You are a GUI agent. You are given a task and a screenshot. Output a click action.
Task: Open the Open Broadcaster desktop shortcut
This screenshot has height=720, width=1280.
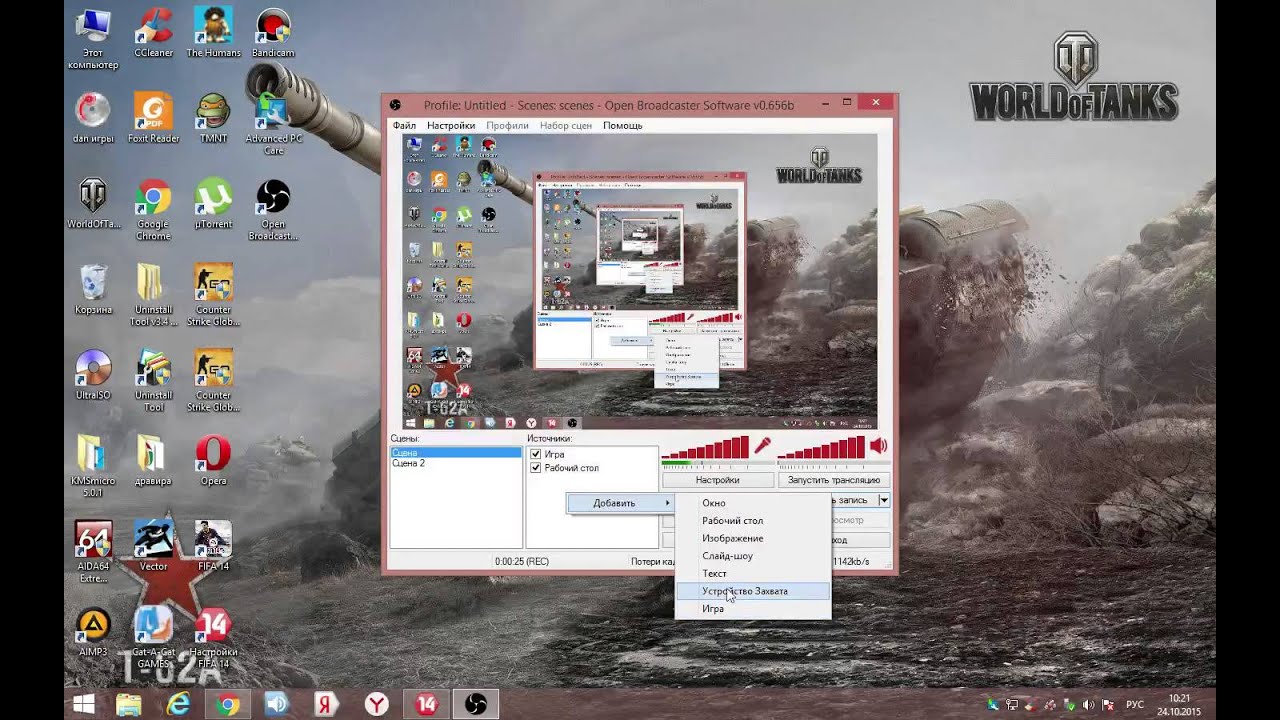[273, 210]
